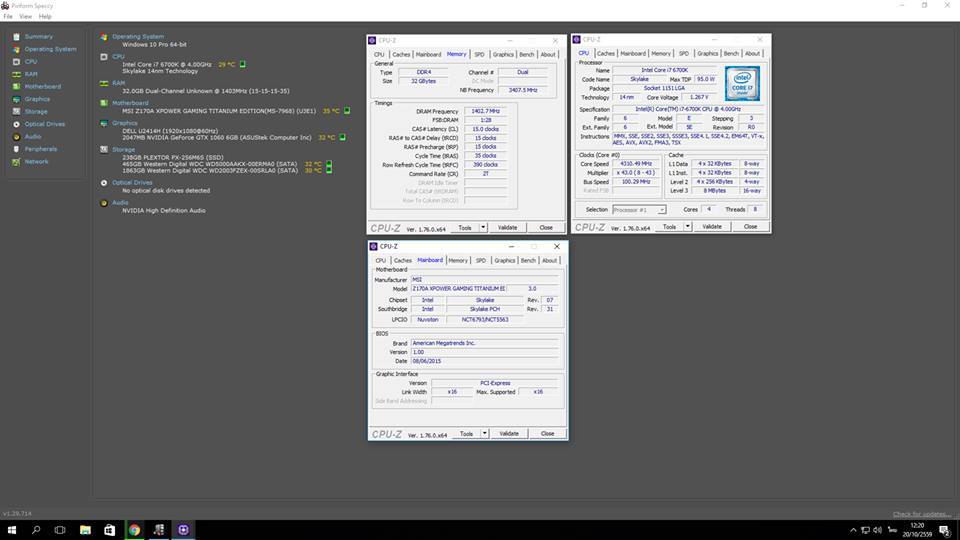Click the Storage heading link in summary
The height and width of the screenshot is (540, 960).
coord(123,149)
